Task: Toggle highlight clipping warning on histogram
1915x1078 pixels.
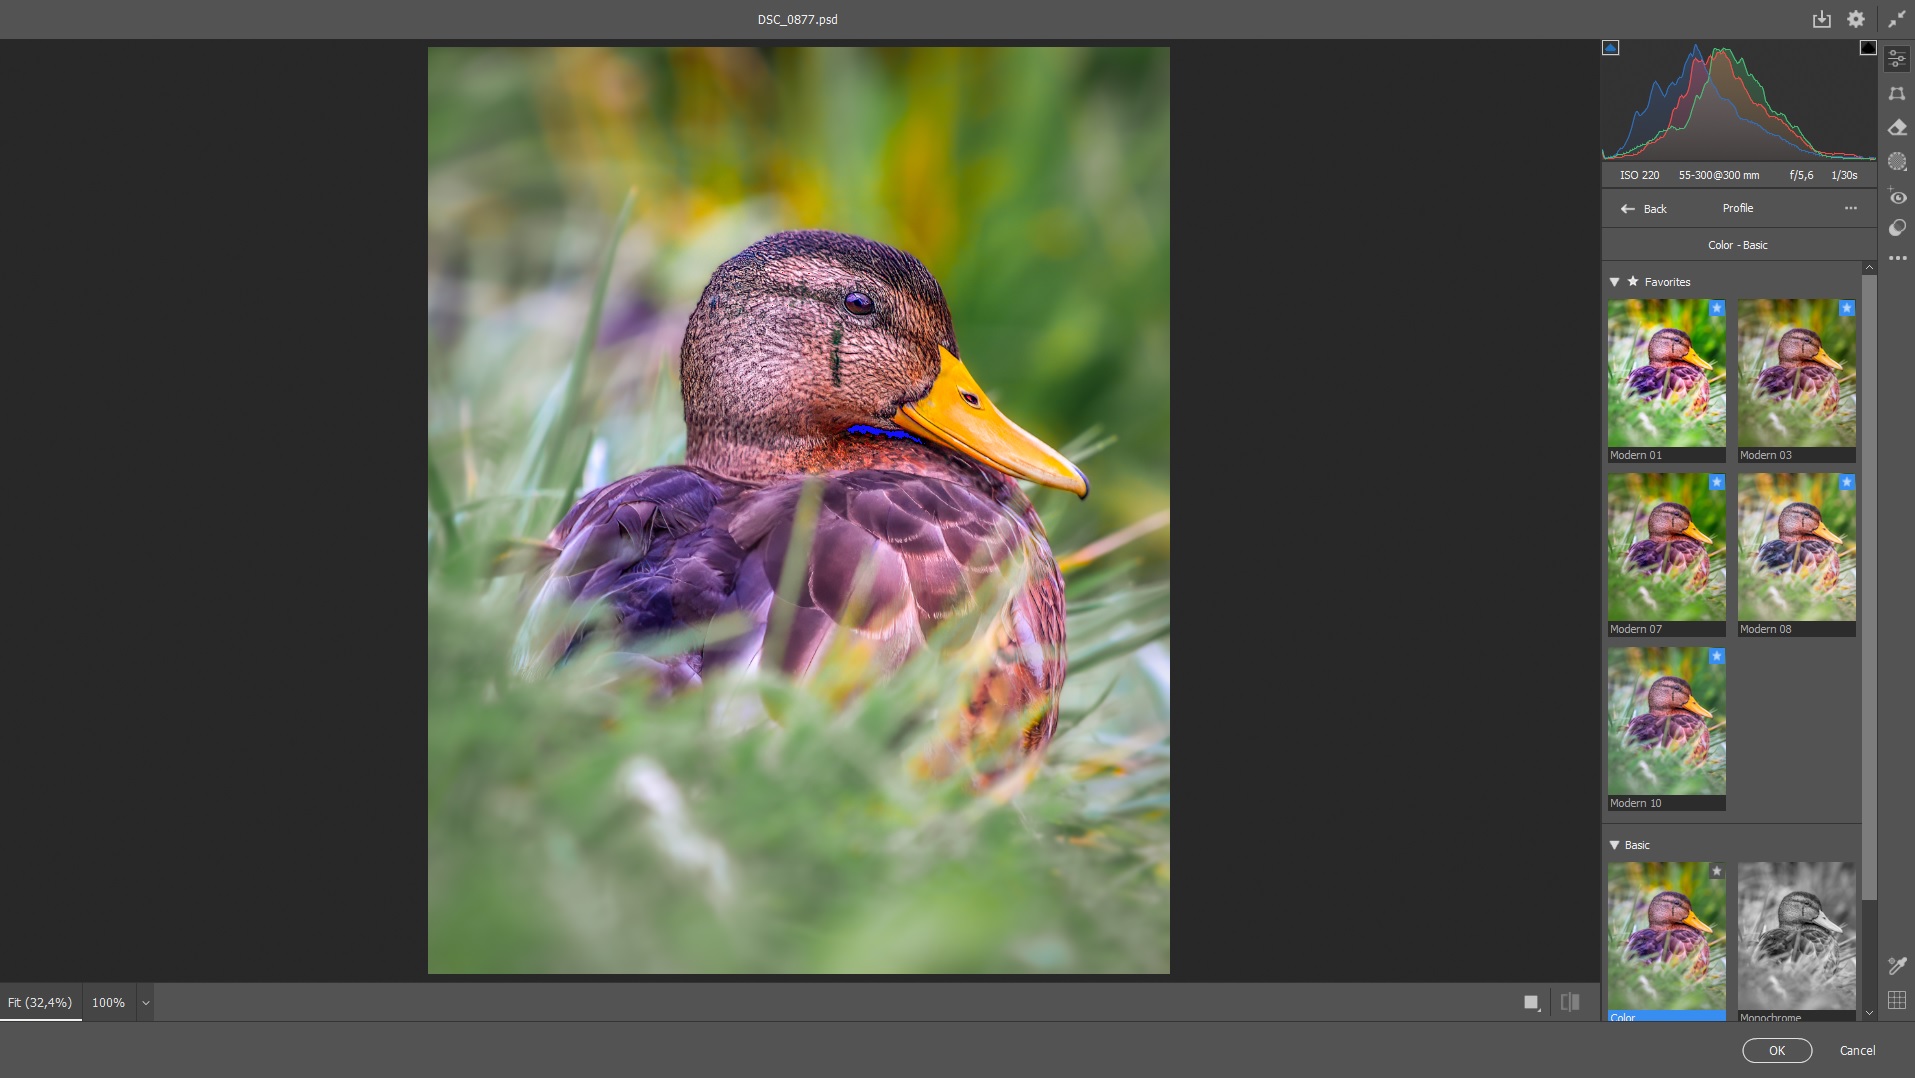Action: (1868, 46)
